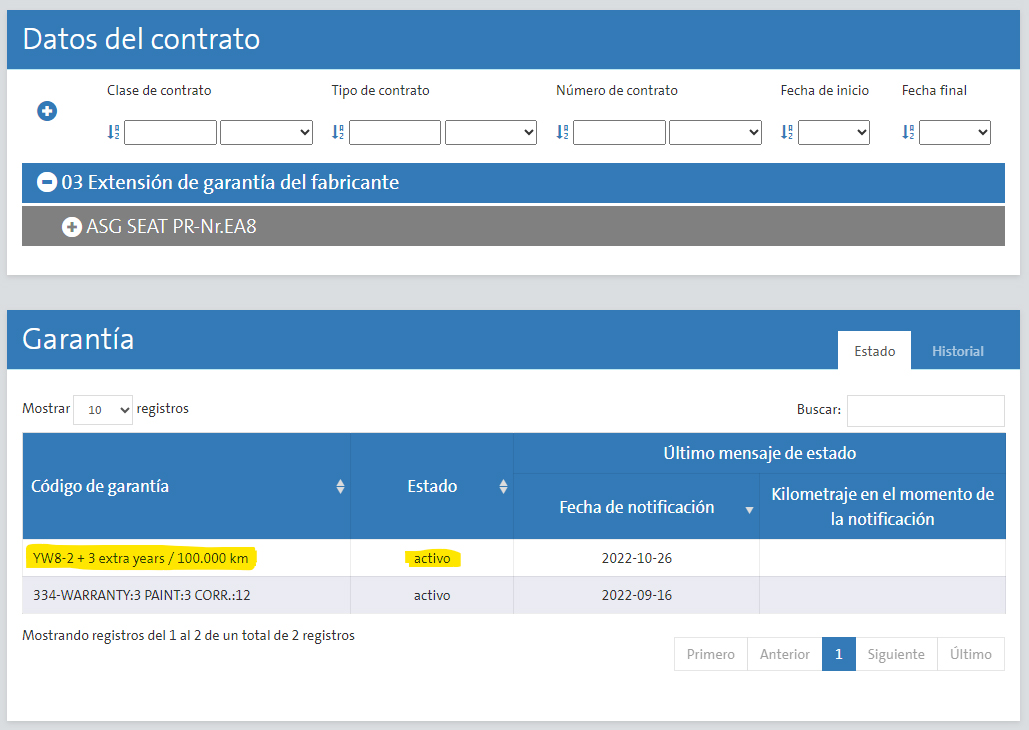
Task: Click sort icon under Fecha final
Action: click(x=908, y=132)
